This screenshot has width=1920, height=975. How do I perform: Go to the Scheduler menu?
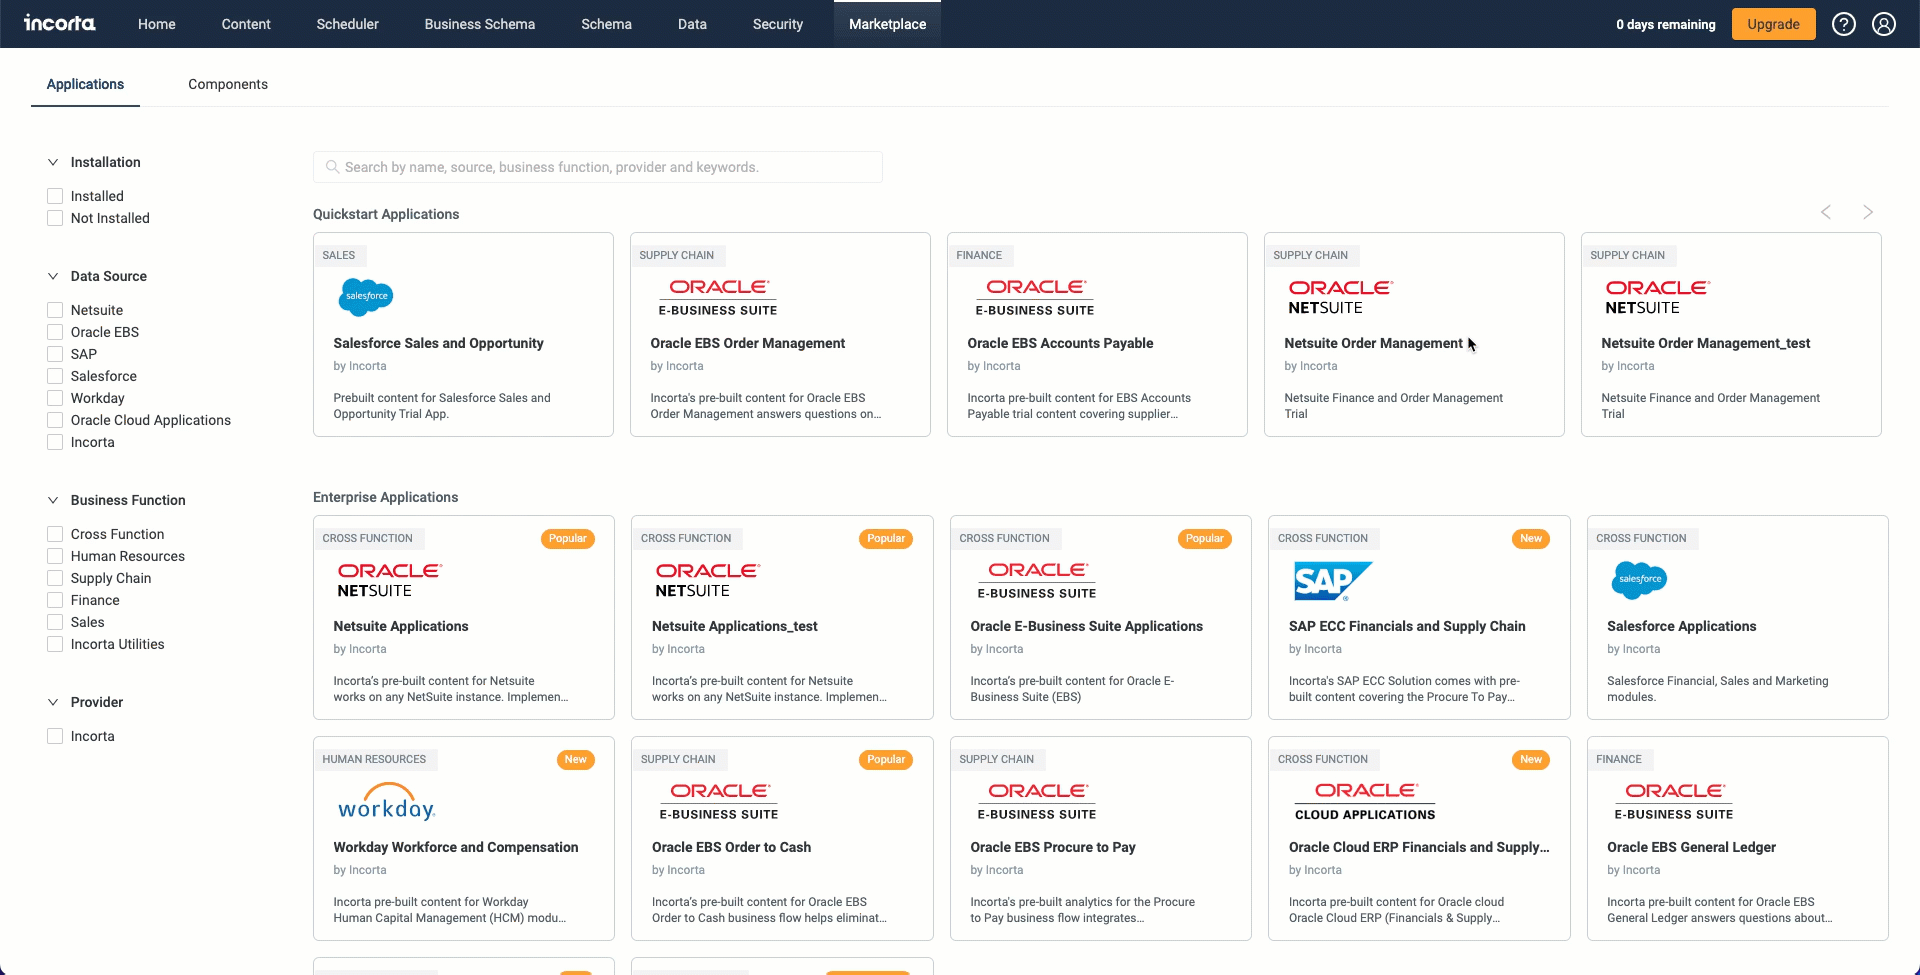[x=348, y=24]
